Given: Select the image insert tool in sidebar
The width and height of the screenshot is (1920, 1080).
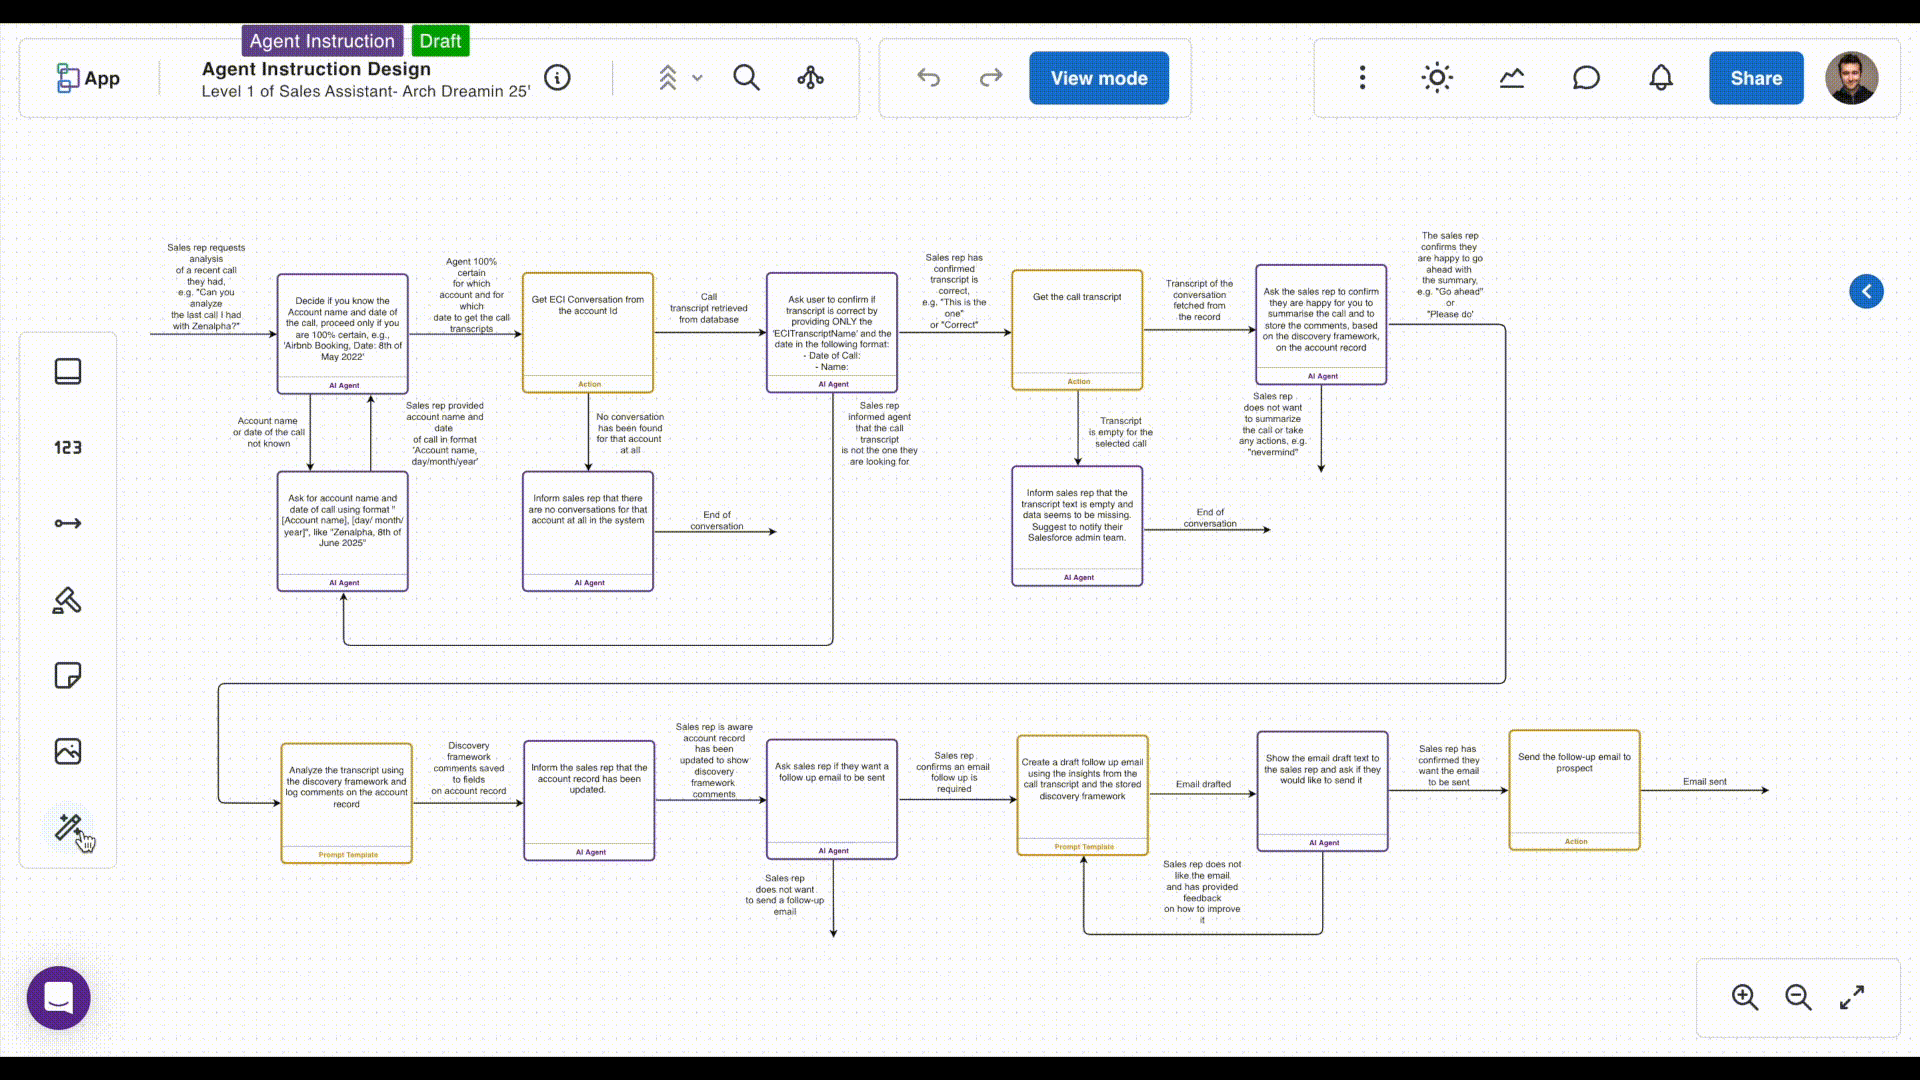Looking at the screenshot, I should pos(67,751).
